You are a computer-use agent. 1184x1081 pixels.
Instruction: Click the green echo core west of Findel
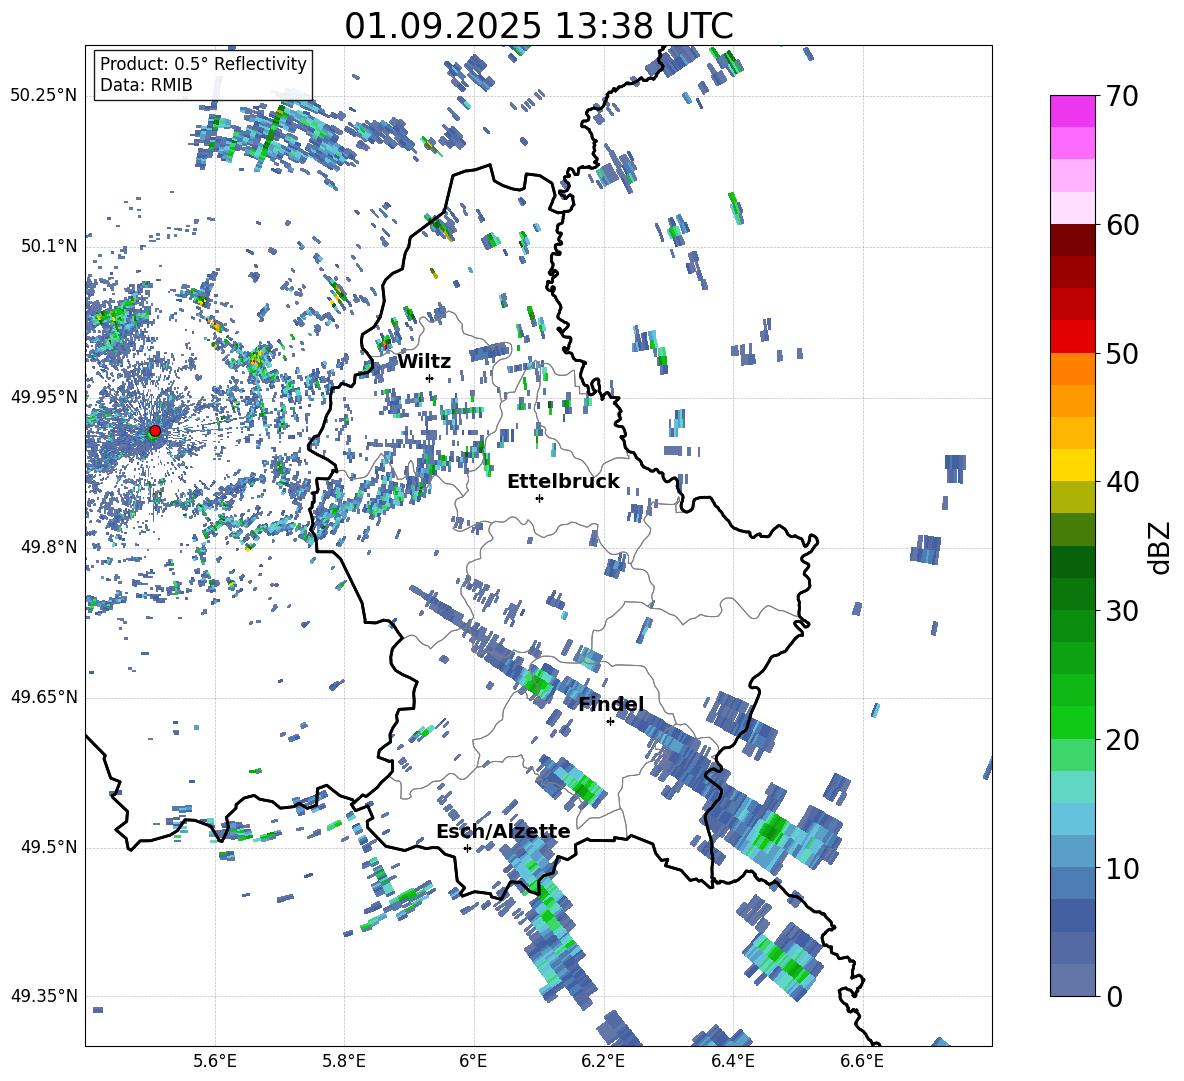[538, 684]
